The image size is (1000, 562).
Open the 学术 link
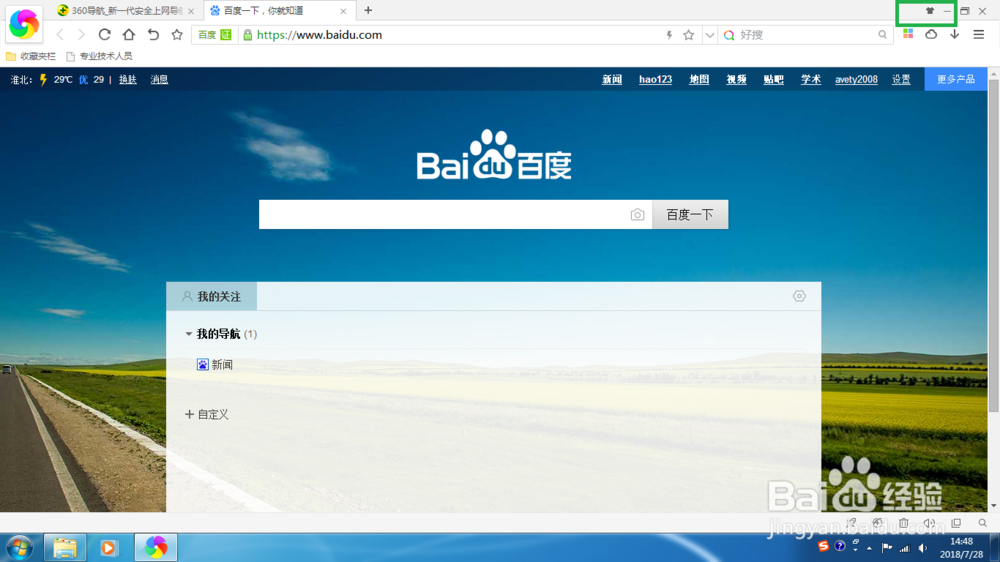tap(811, 80)
